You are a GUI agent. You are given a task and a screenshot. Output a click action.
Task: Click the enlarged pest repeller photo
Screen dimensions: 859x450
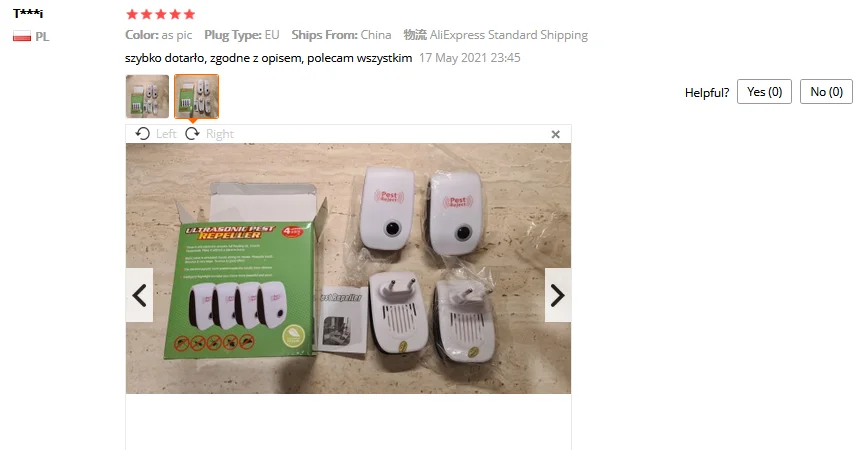pos(348,269)
